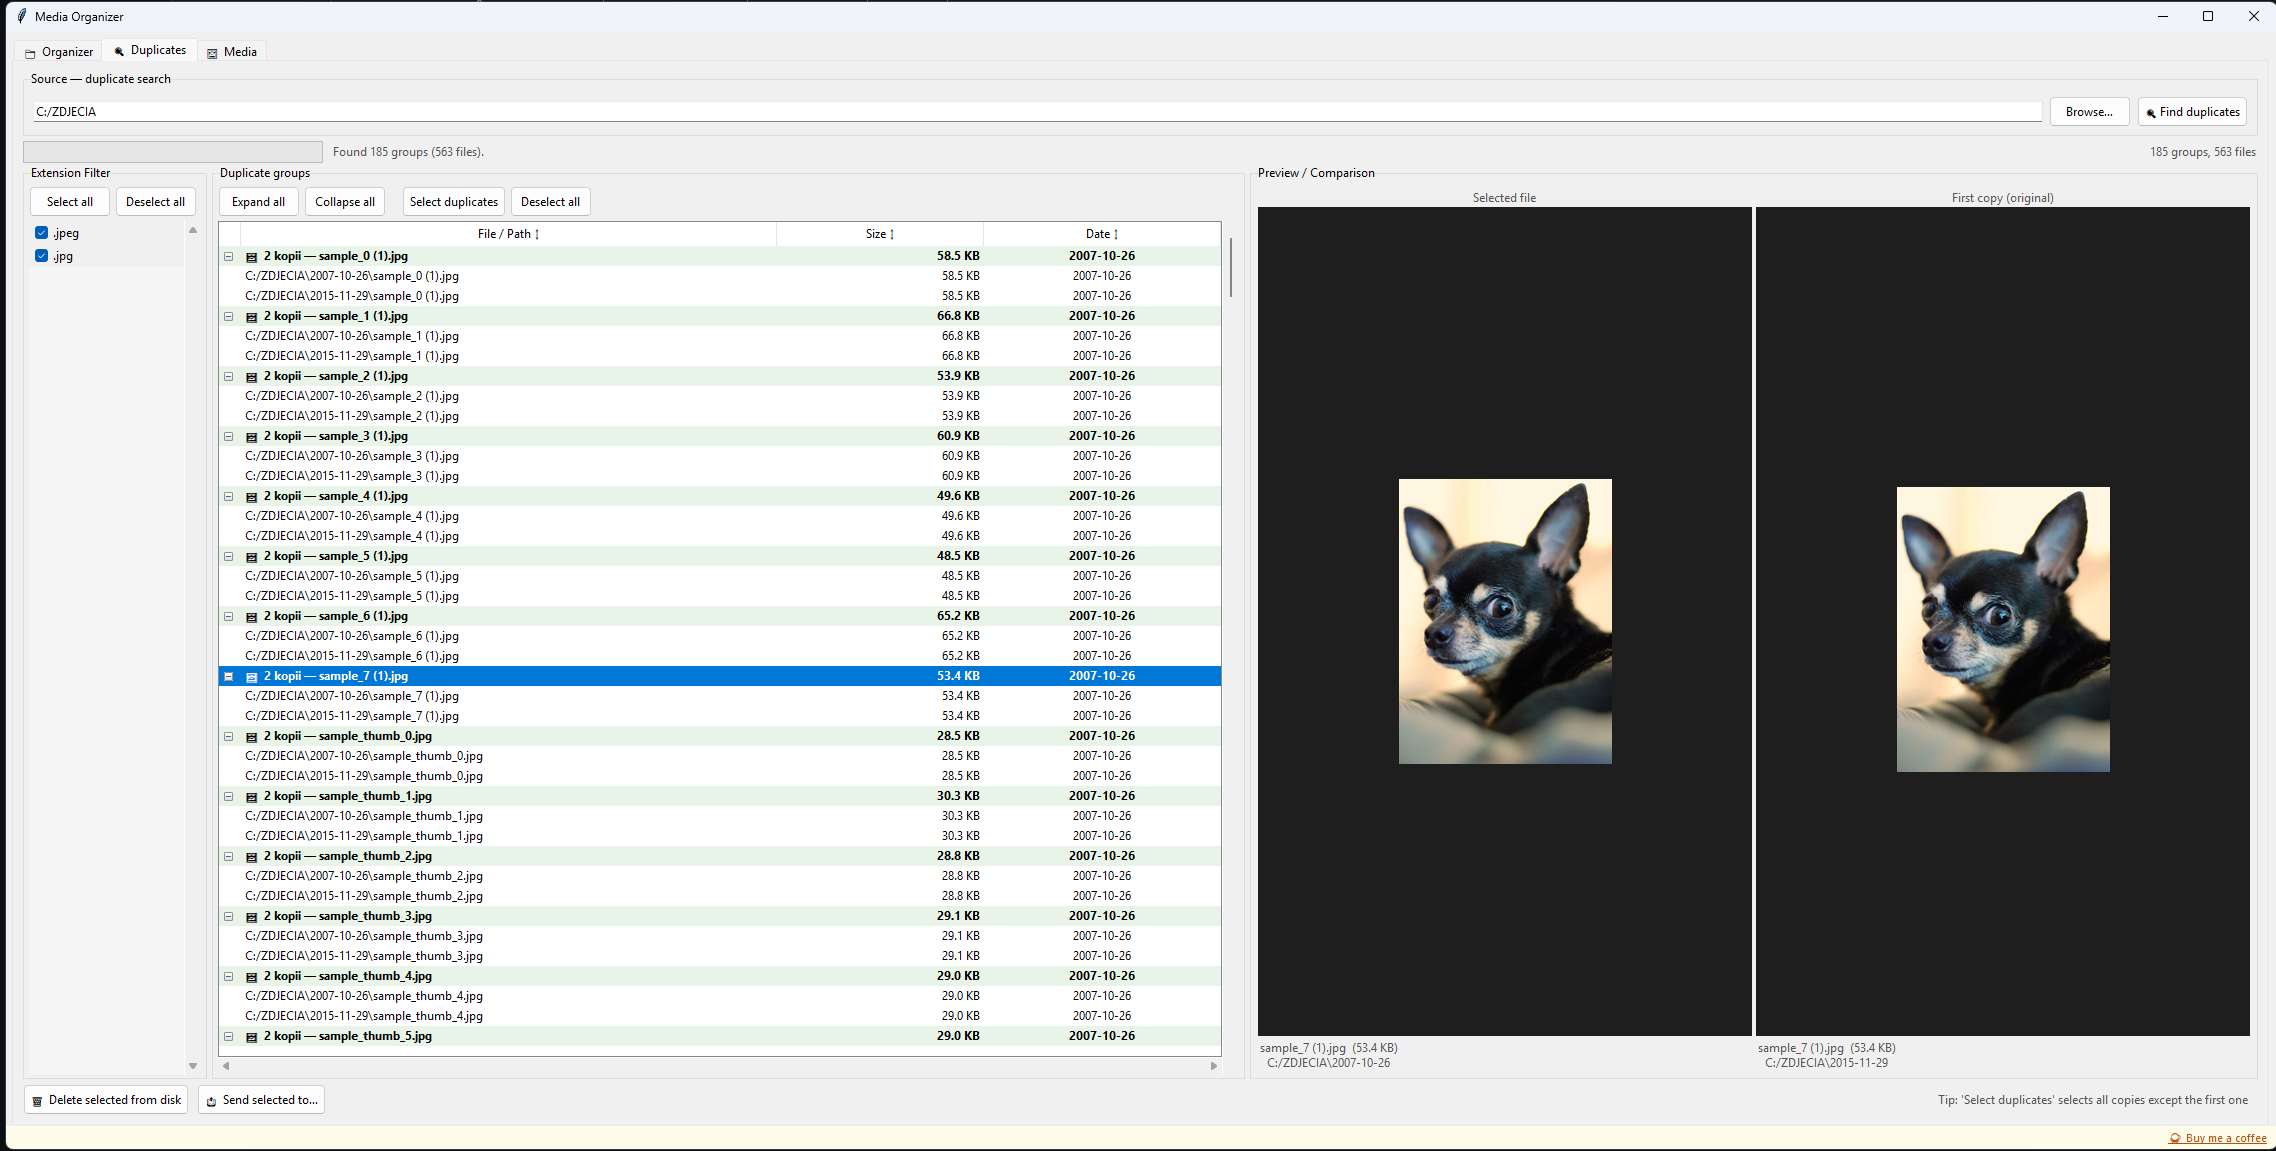The height and width of the screenshot is (1151, 2276).
Task: Collapse the sample_thumb_0.jpg group
Action: [x=228, y=737]
